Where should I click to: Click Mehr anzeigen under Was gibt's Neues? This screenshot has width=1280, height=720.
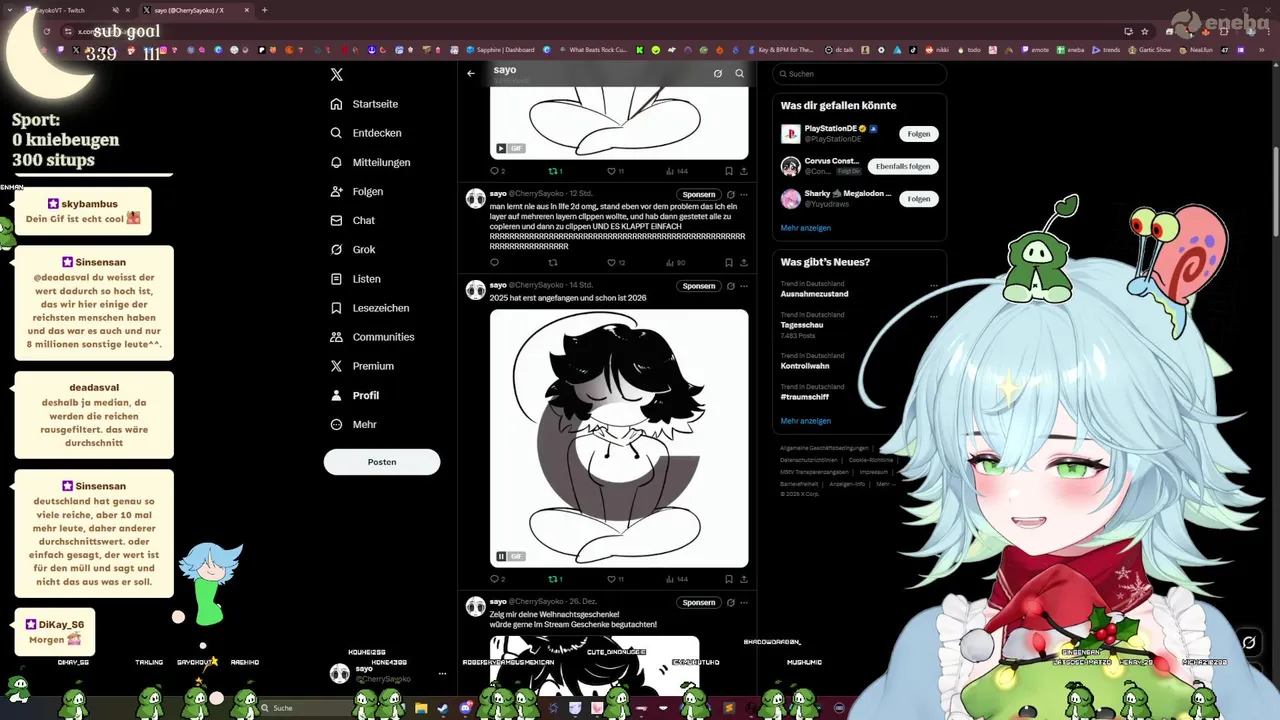806,421
